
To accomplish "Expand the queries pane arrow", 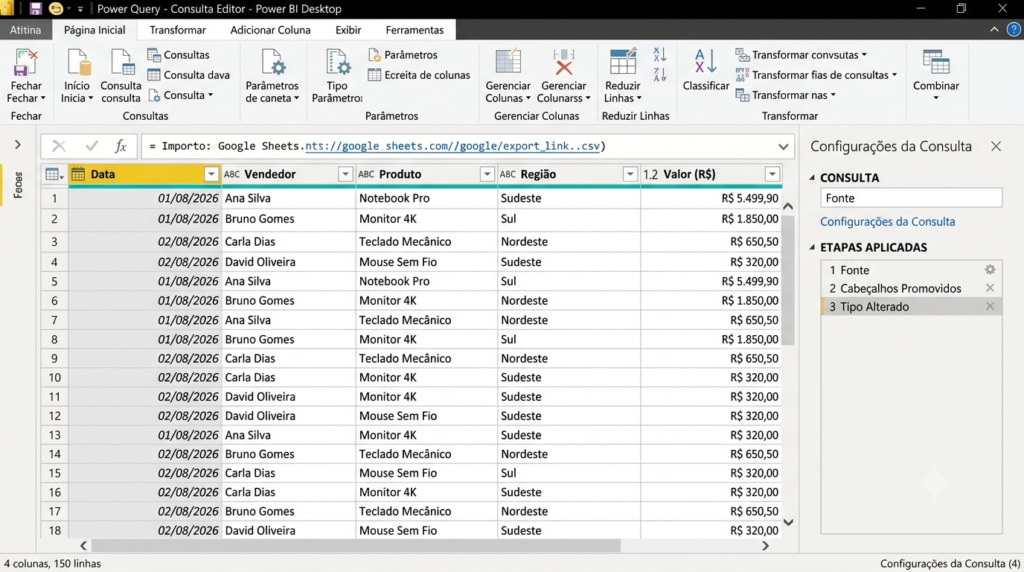I will 18,145.
